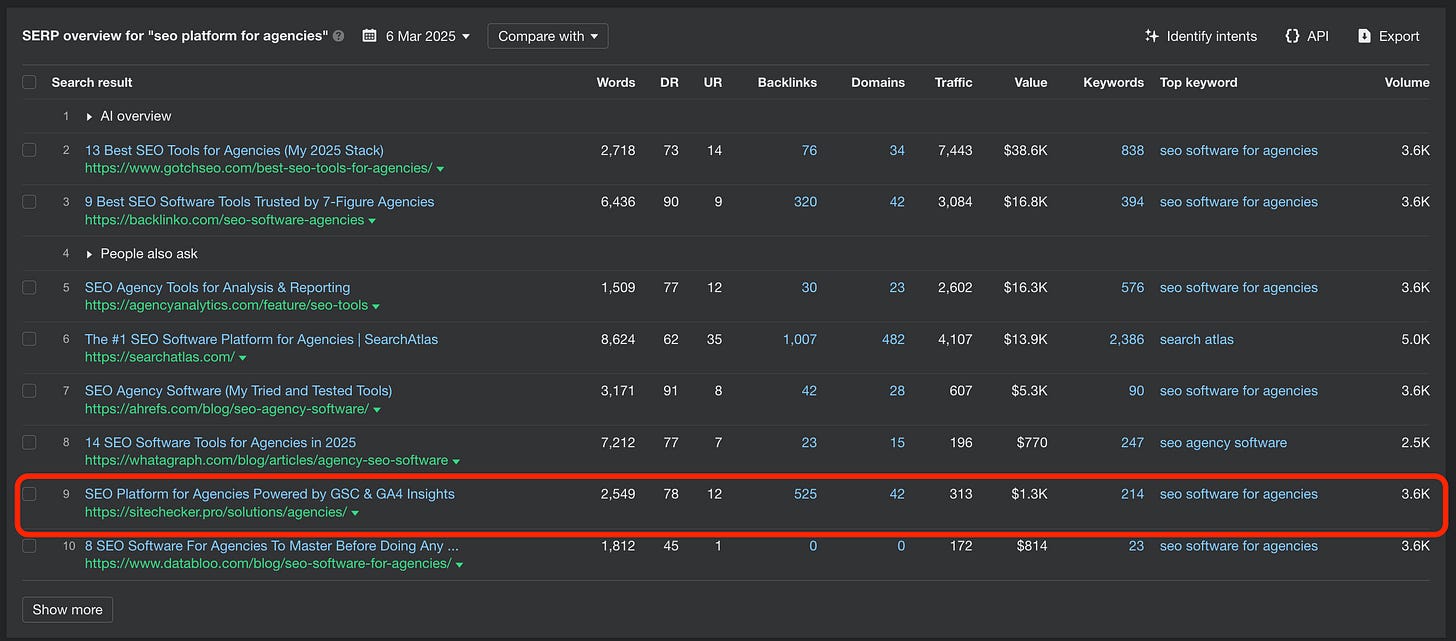
Task: Open the 14 SEO Software Tools for Agencies link
Action: pos(220,442)
